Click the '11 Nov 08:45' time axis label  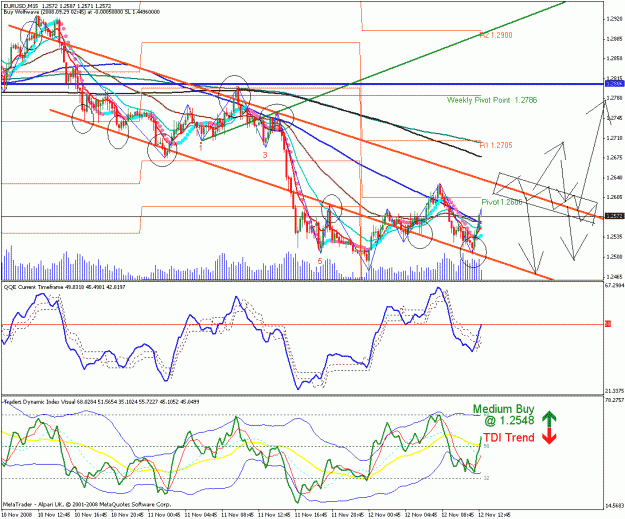coord(238,515)
